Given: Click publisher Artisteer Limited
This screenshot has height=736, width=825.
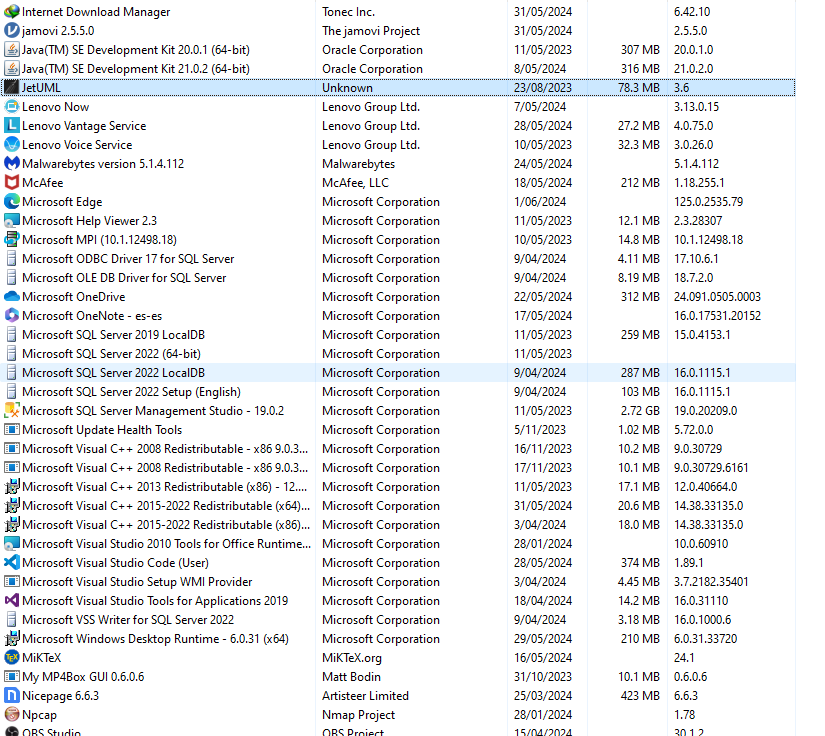Looking at the screenshot, I should tap(365, 695).
